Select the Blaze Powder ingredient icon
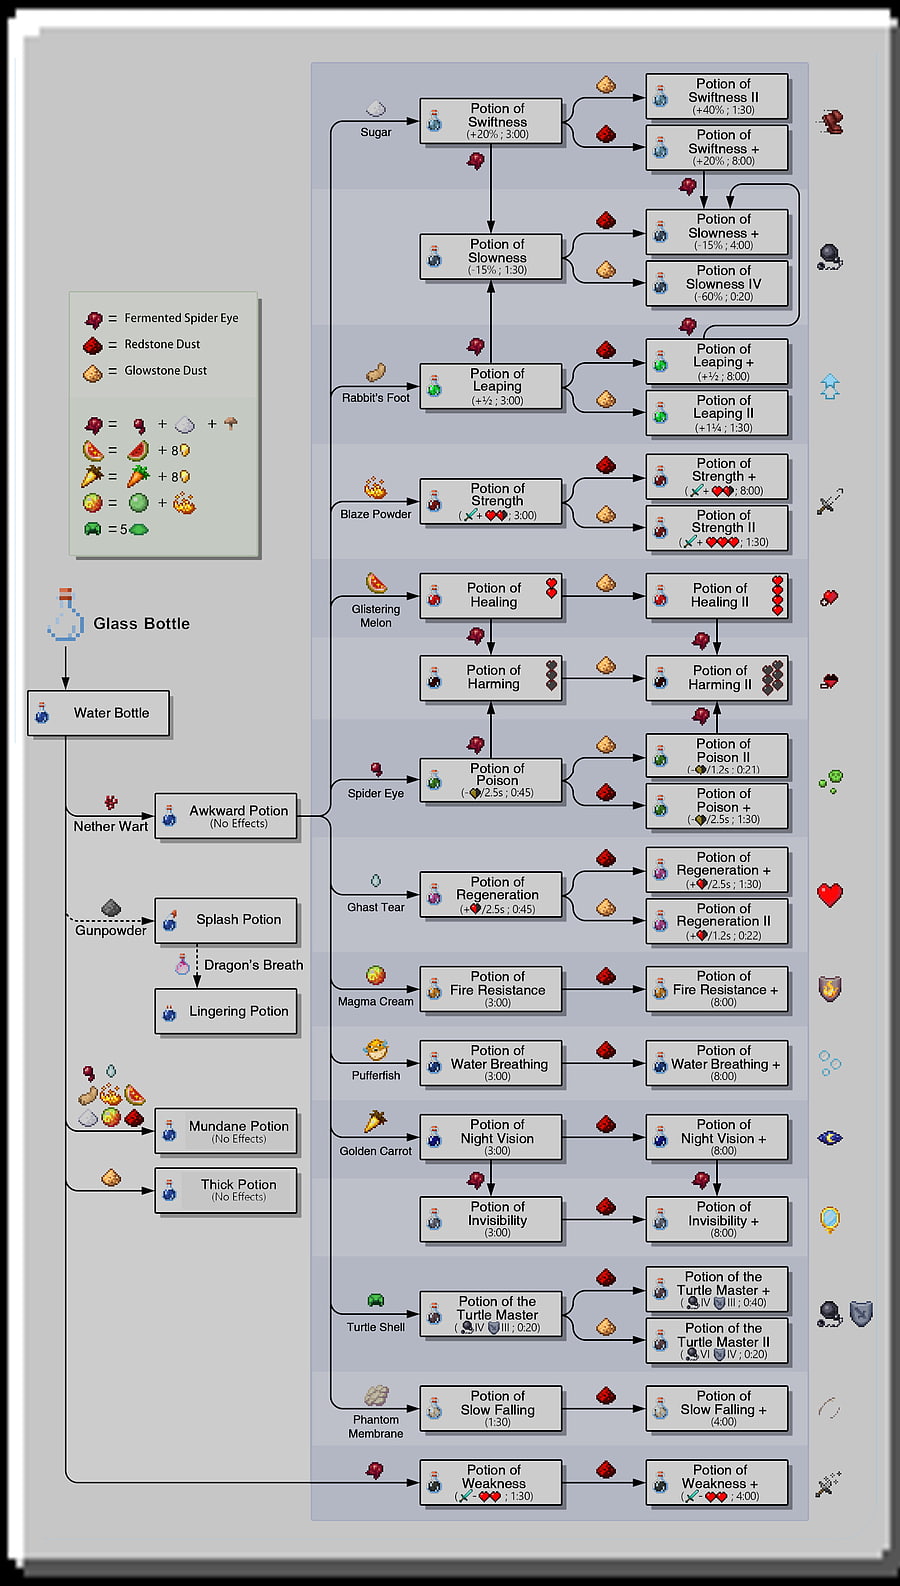 pyautogui.click(x=375, y=489)
